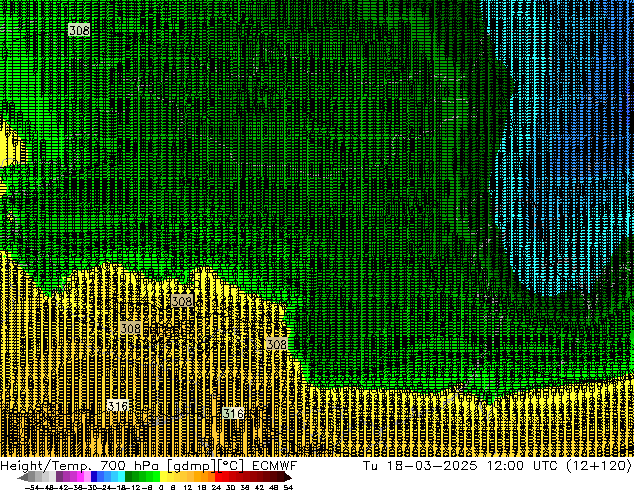Click the '(12+120)' forecast hour text
The height and width of the screenshot is (490, 634).
point(600,466)
